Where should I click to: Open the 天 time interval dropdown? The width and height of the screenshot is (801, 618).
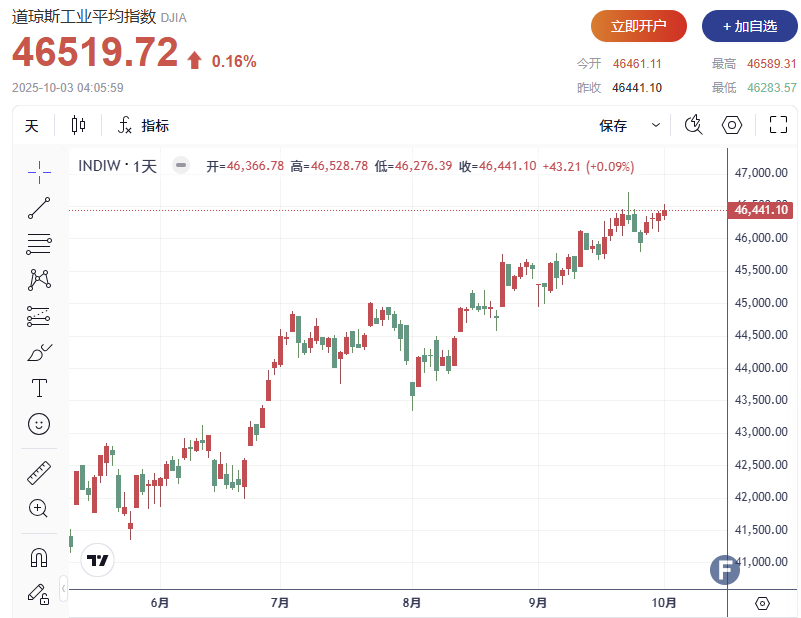[x=31, y=125]
